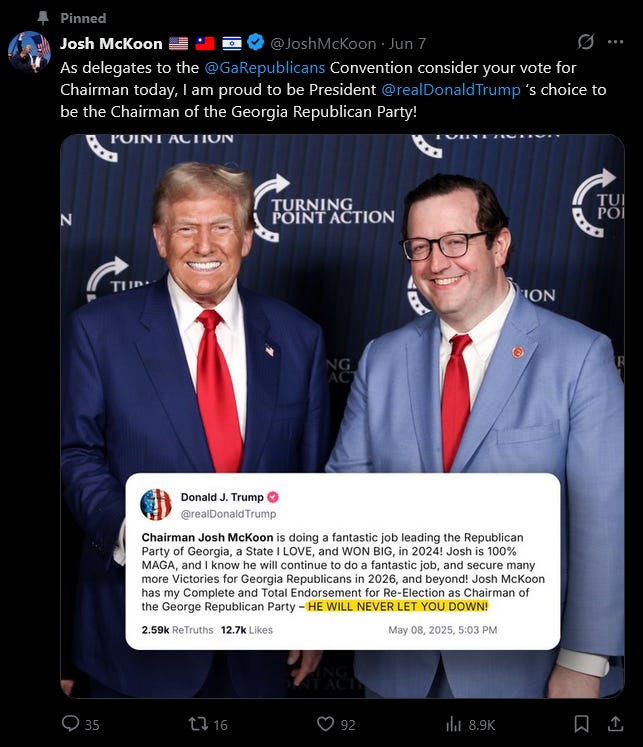
Task: Click the Pinned label above the post
Action: coord(83,18)
